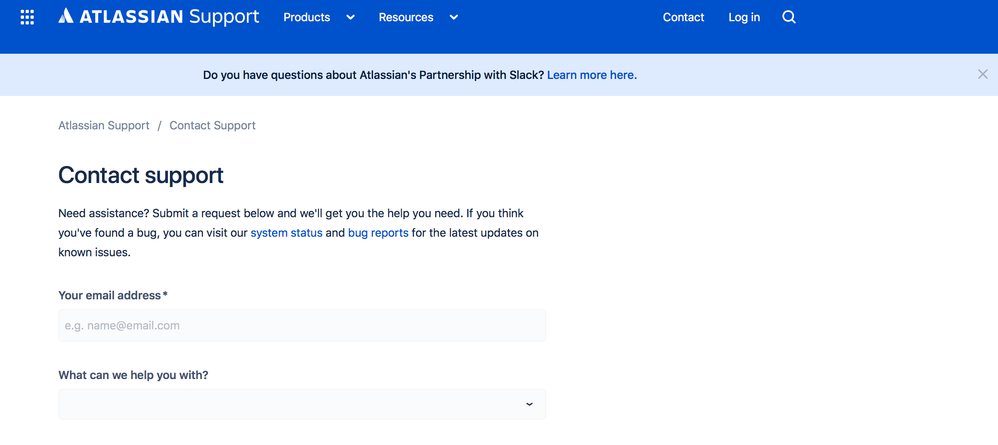
Task: Click the 'Your email address' label
Action: [113, 295]
